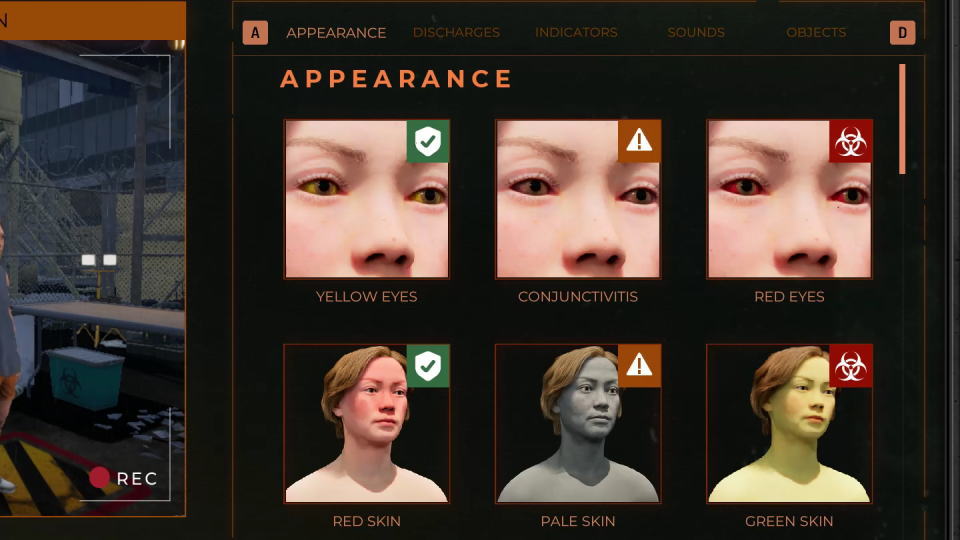Click the orange warning badge on Conjunctivitis

tap(639, 141)
